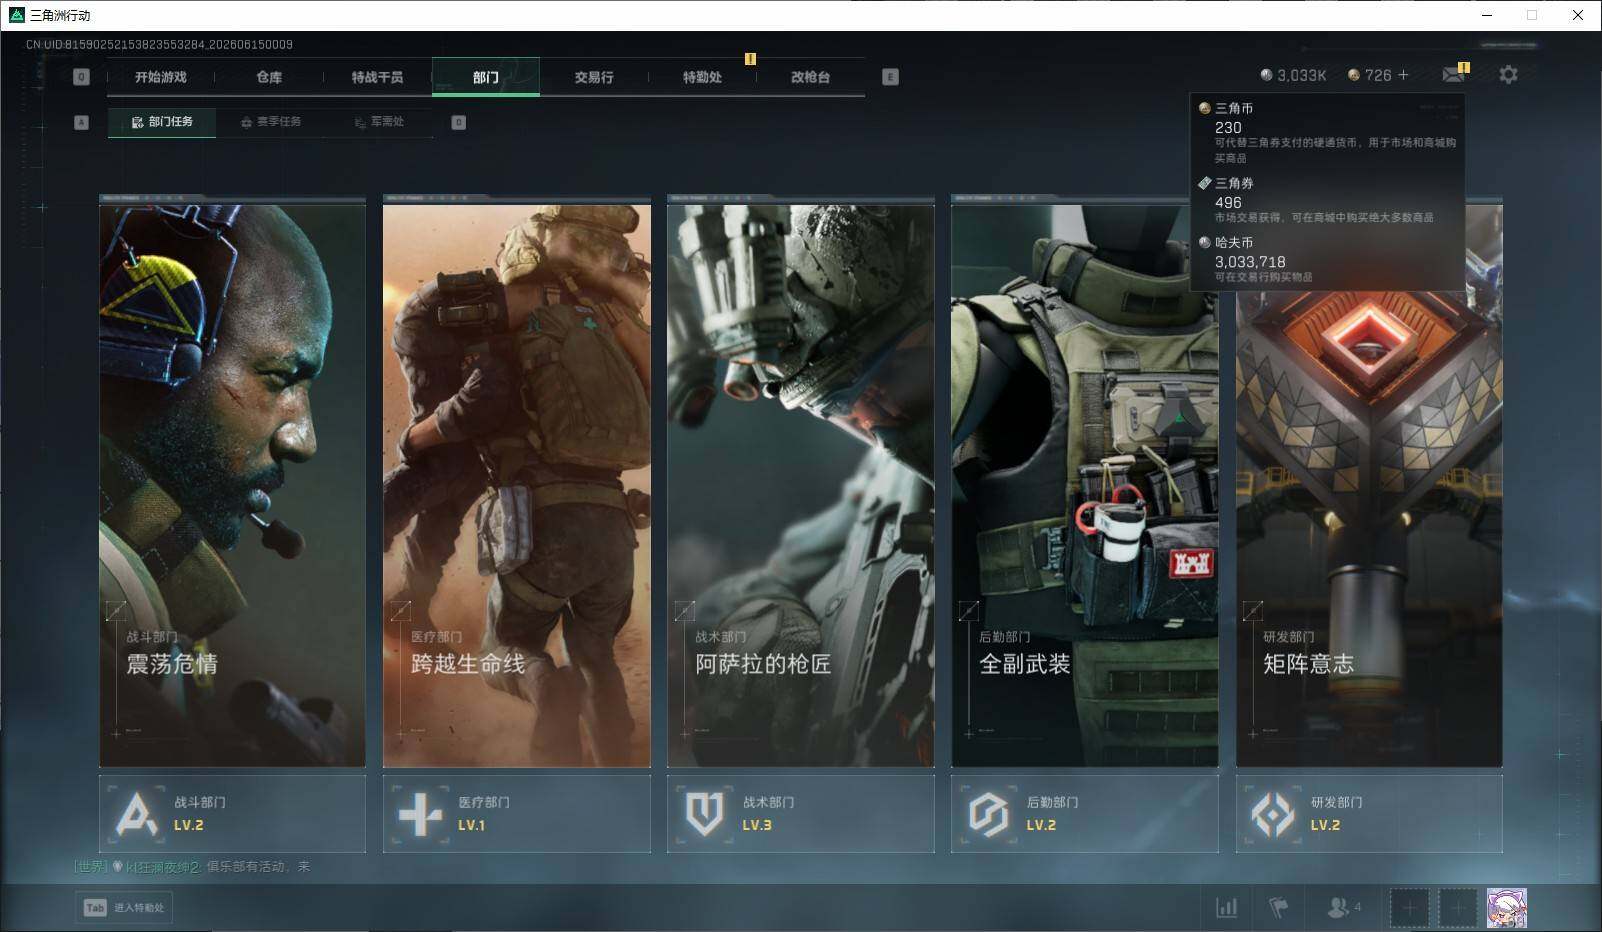1602x932 pixels.
Task: Open the player avatar portrait
Action: [1506, 908]
